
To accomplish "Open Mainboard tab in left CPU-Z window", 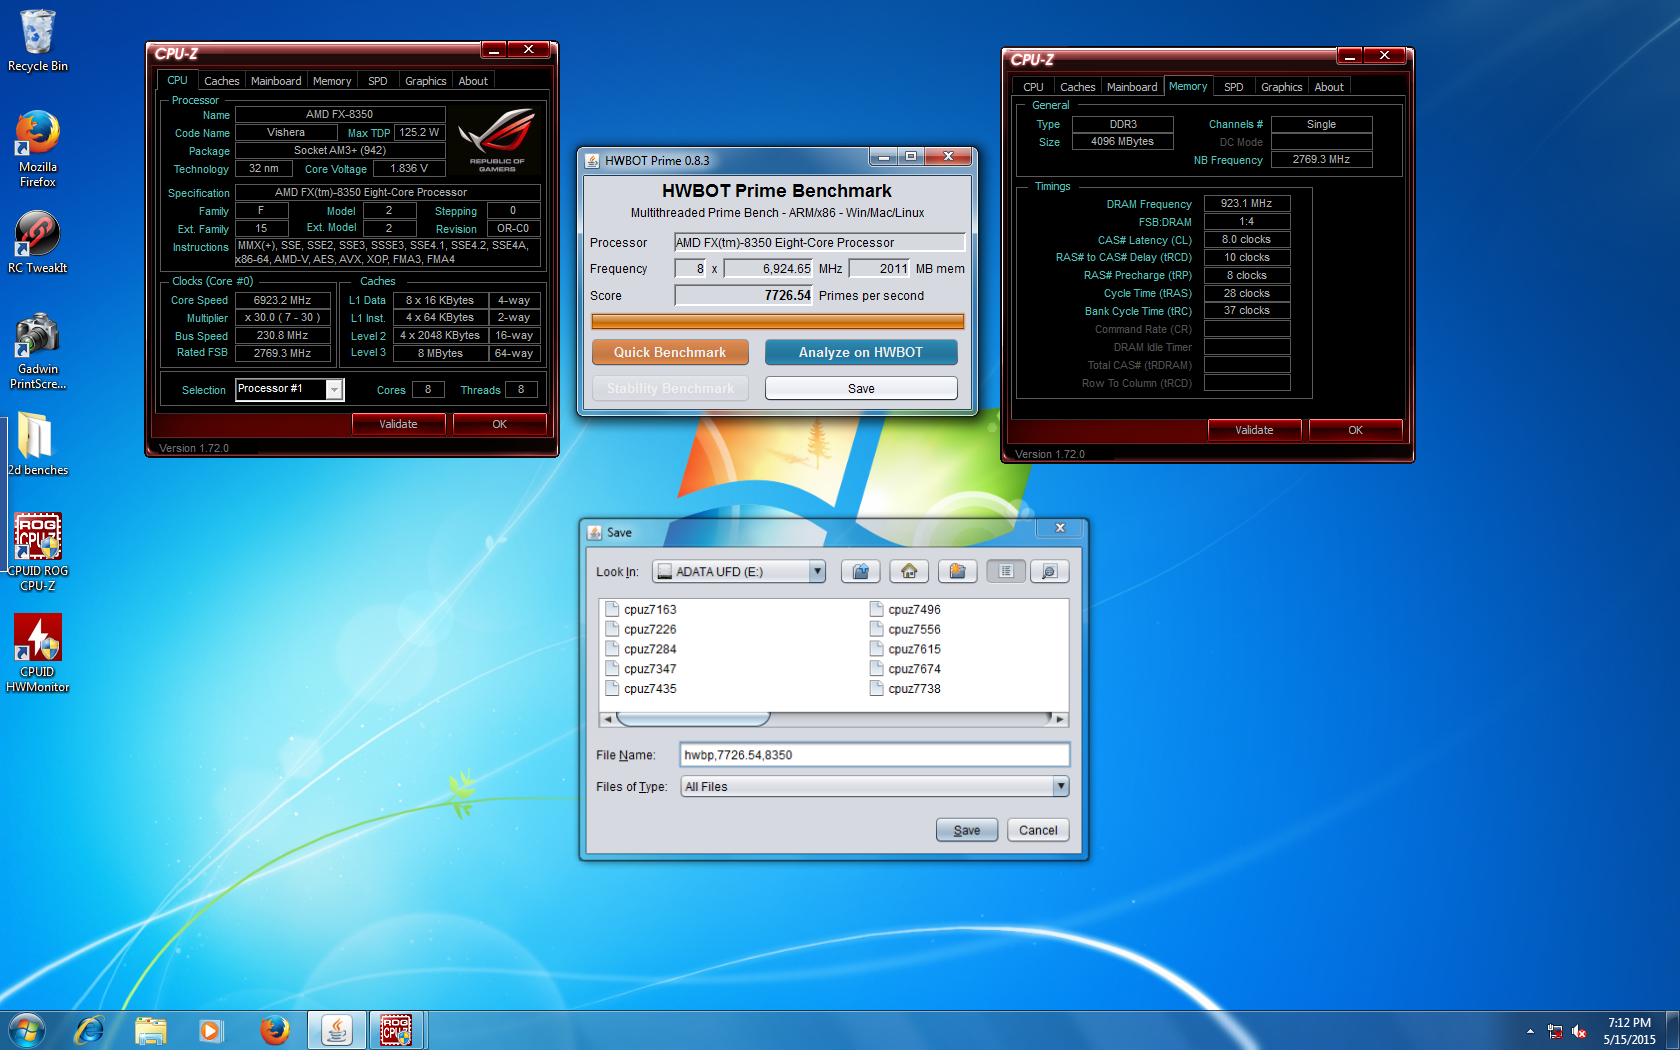I will (275, 81).
